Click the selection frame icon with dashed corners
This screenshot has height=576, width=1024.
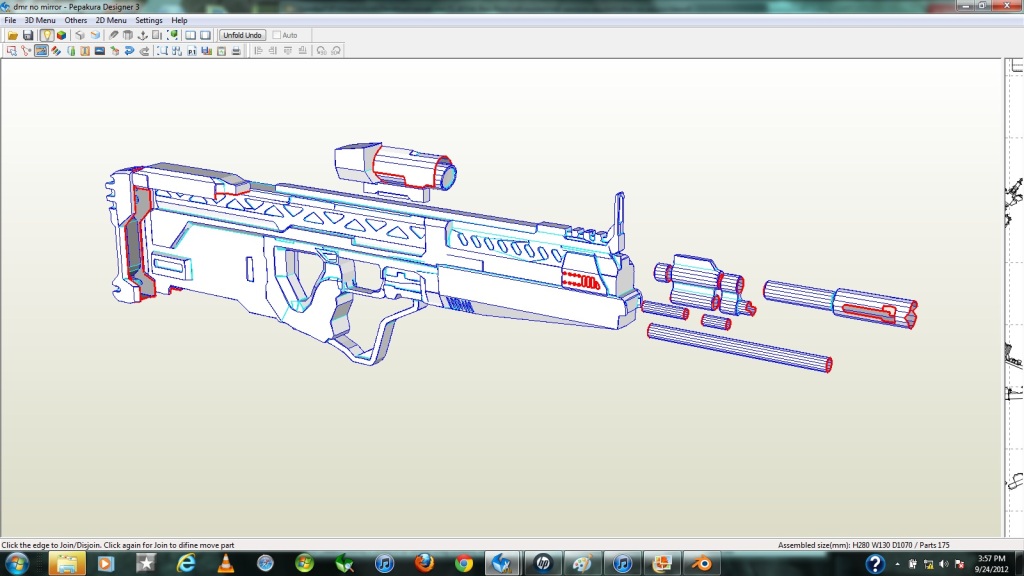162,51
